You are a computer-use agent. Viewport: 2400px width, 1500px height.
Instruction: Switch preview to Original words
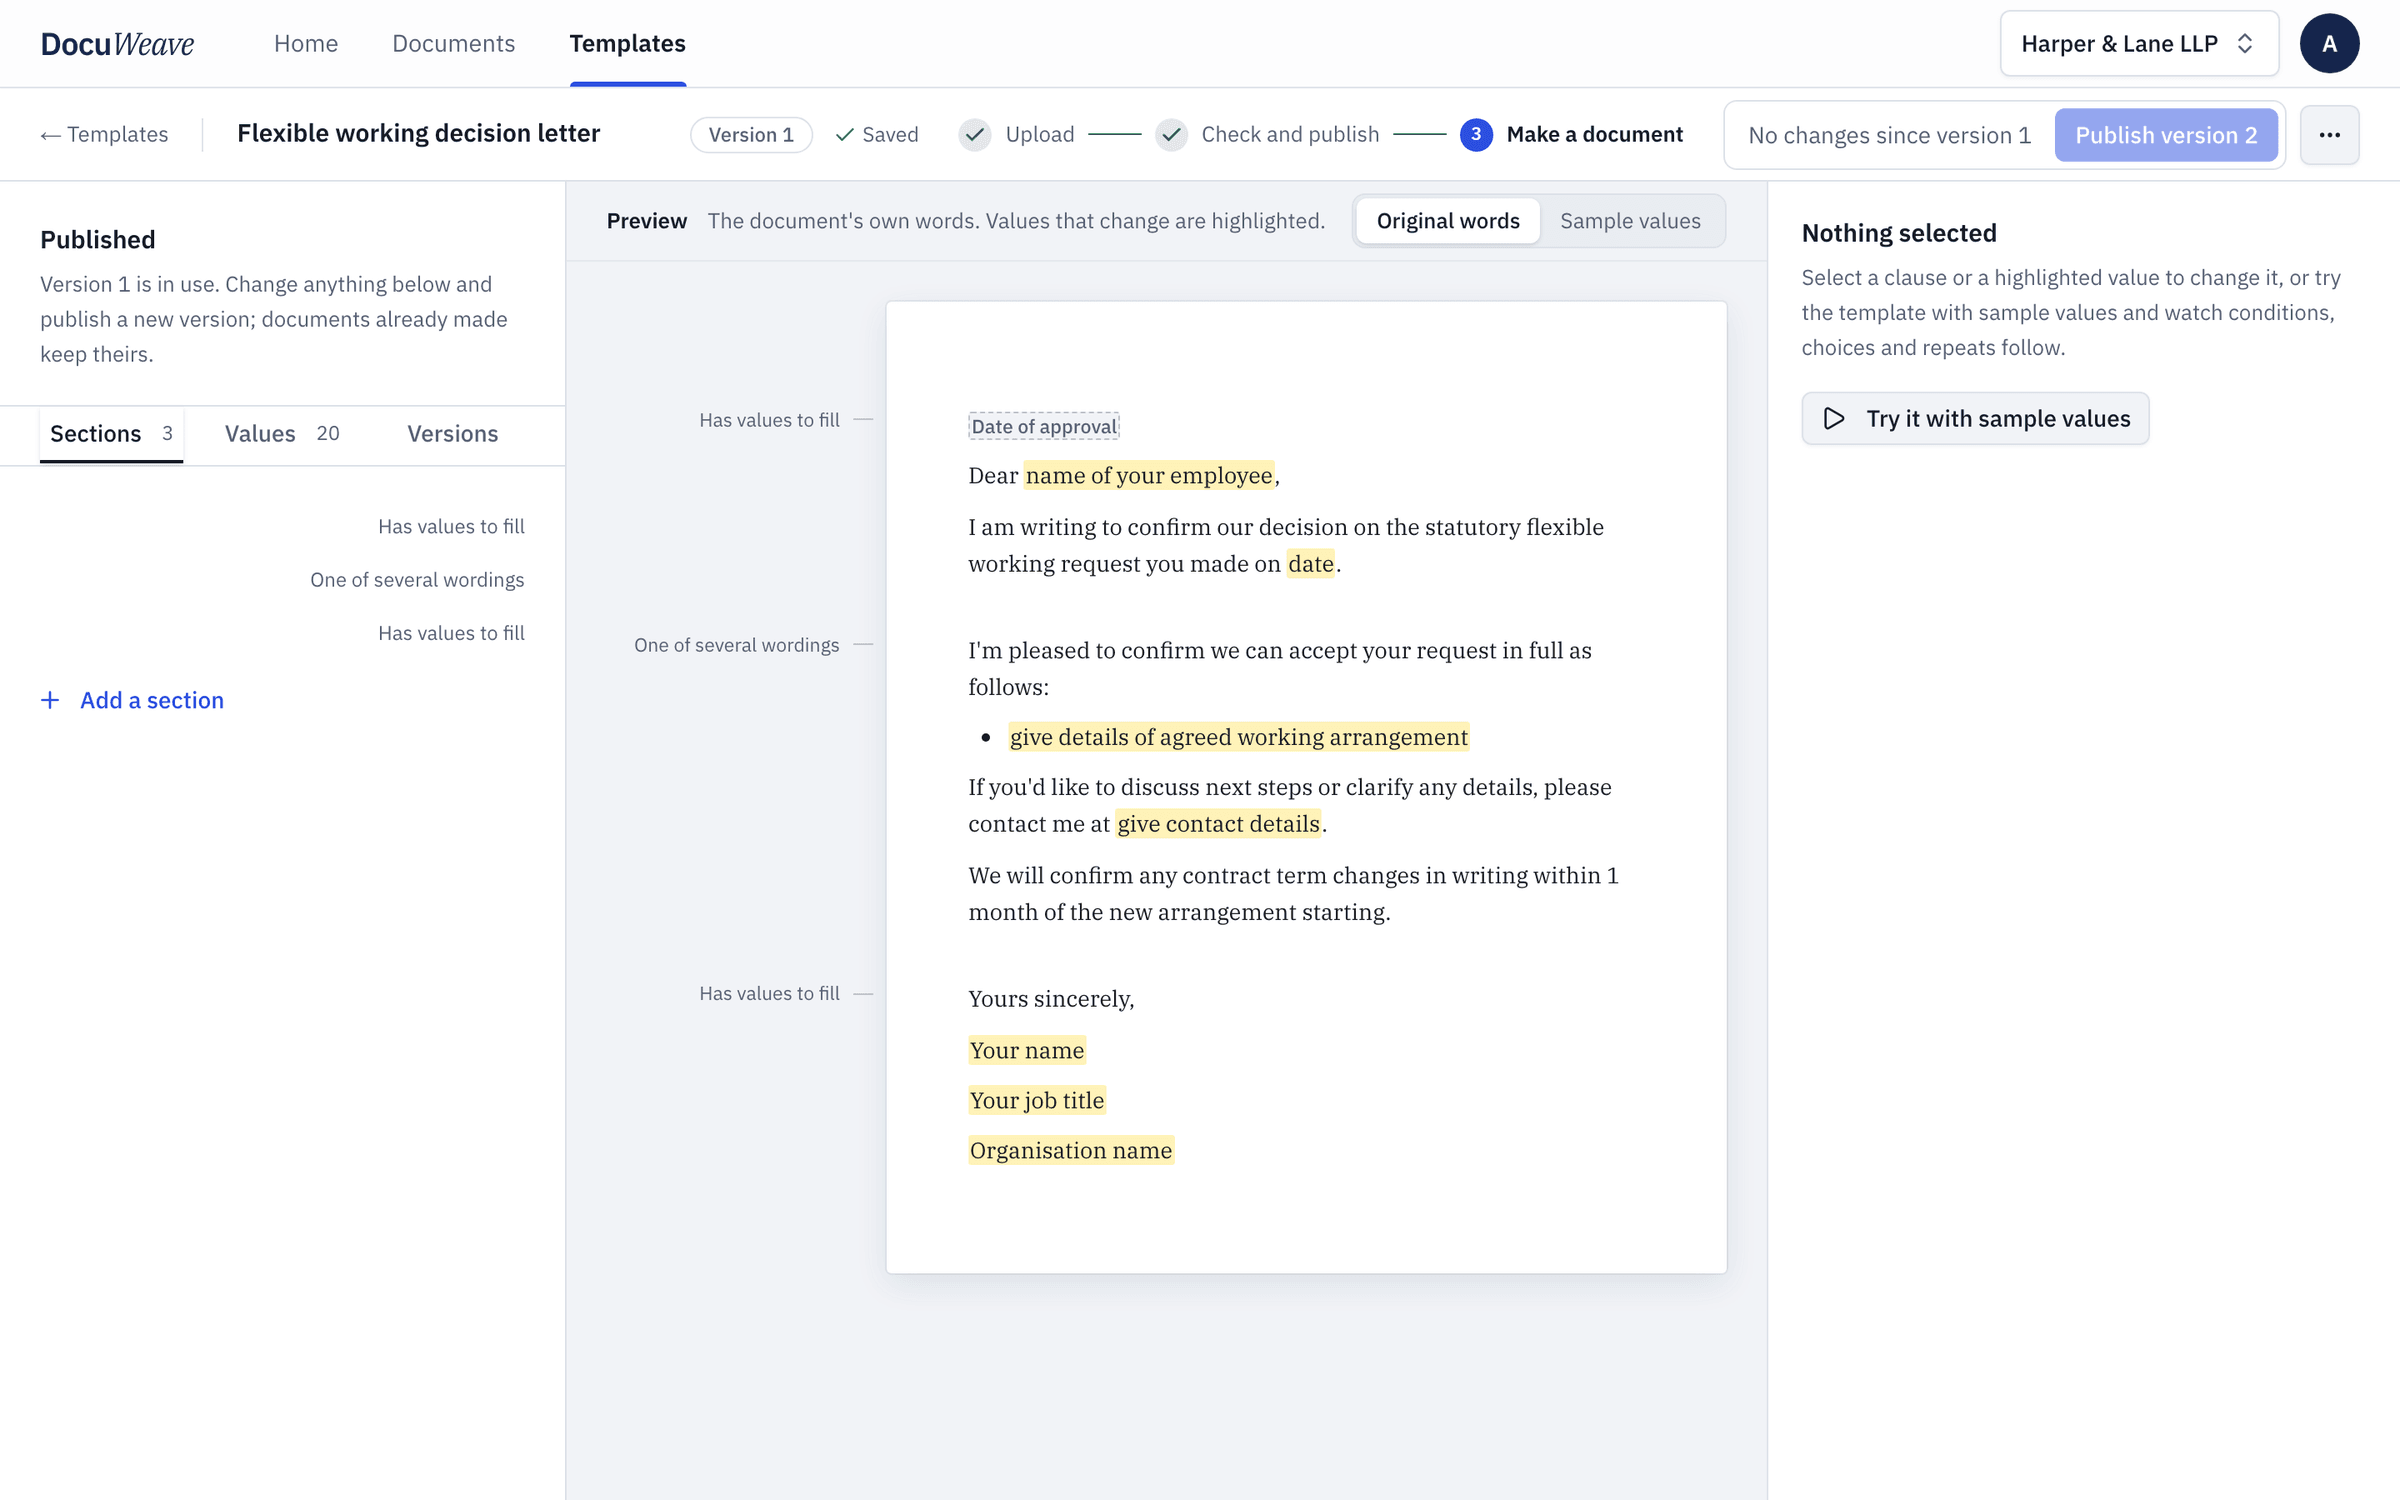[x=1447, y=221]
